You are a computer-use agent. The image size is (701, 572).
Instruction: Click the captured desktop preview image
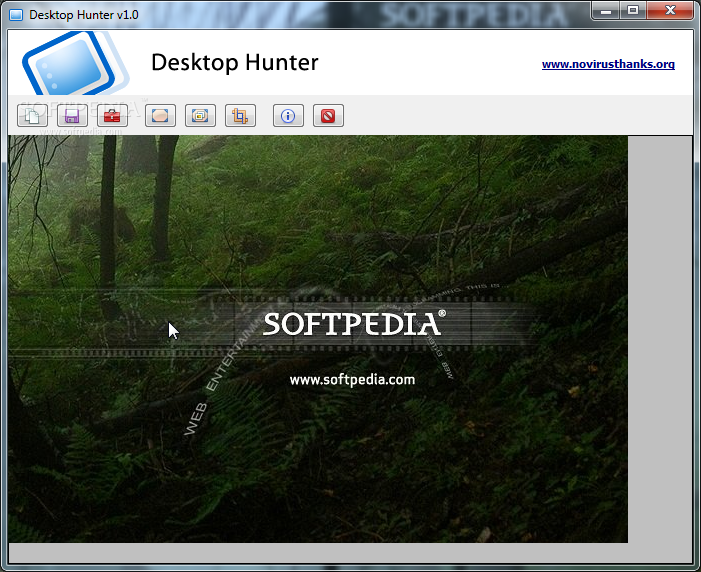click(x=318, y=339)
